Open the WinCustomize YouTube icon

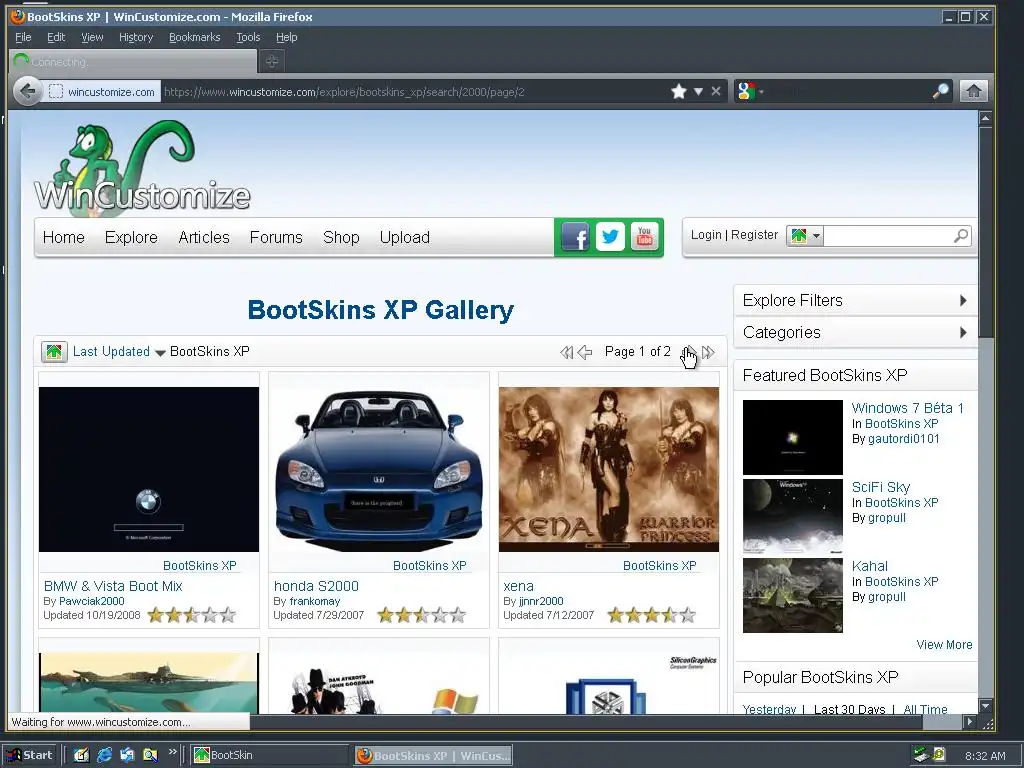645,236
